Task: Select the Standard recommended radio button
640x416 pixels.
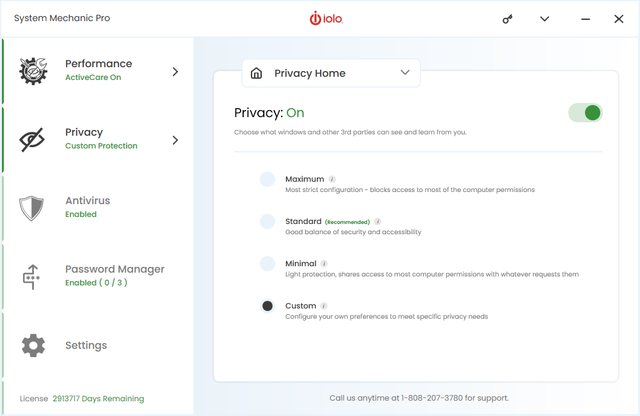Action: click(267, 221)
